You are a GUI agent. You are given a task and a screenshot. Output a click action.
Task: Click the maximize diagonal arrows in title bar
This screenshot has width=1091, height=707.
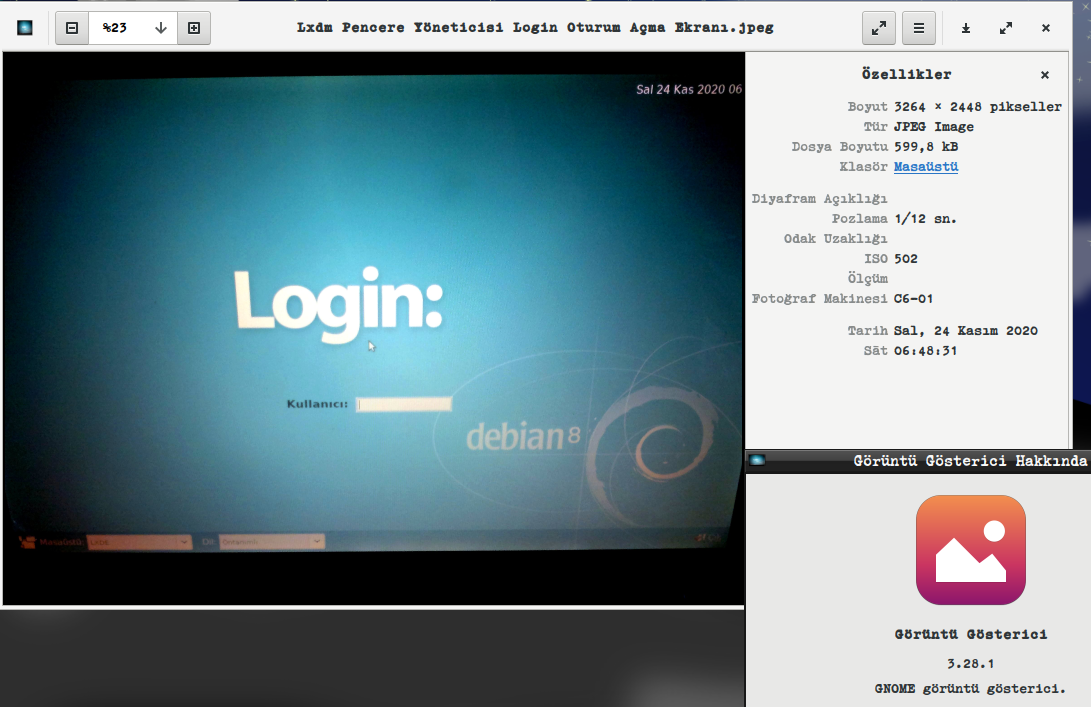(1005, 28)
